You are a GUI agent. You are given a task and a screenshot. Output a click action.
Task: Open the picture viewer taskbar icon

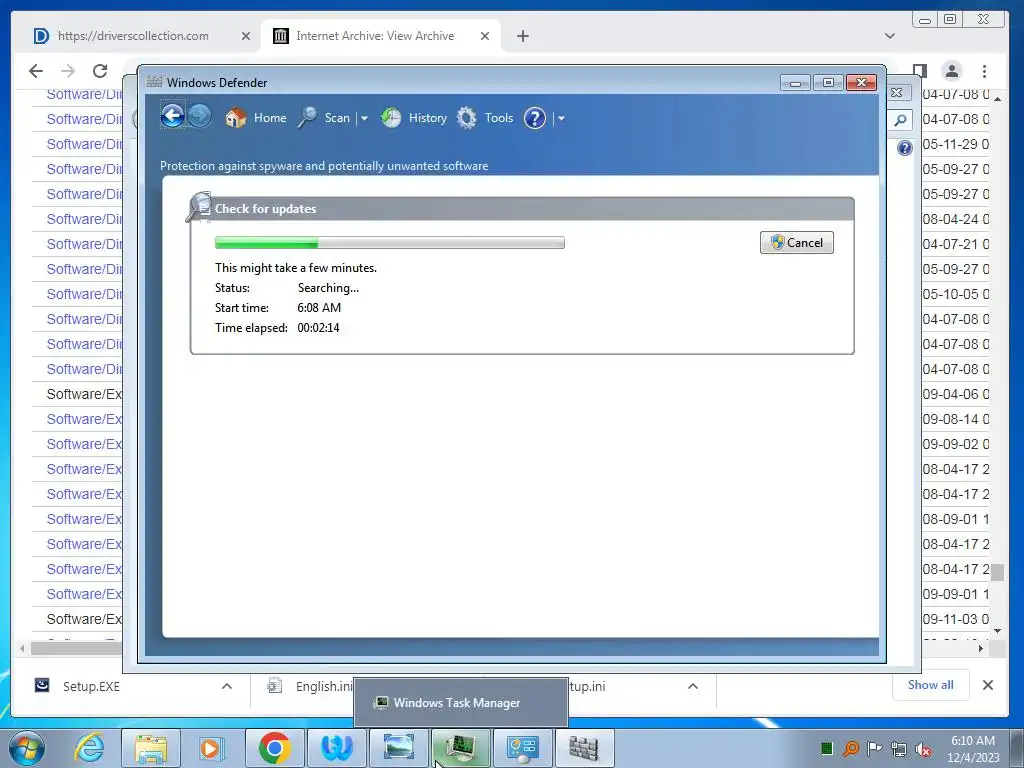pyautogui.click(x=398, y=748)
